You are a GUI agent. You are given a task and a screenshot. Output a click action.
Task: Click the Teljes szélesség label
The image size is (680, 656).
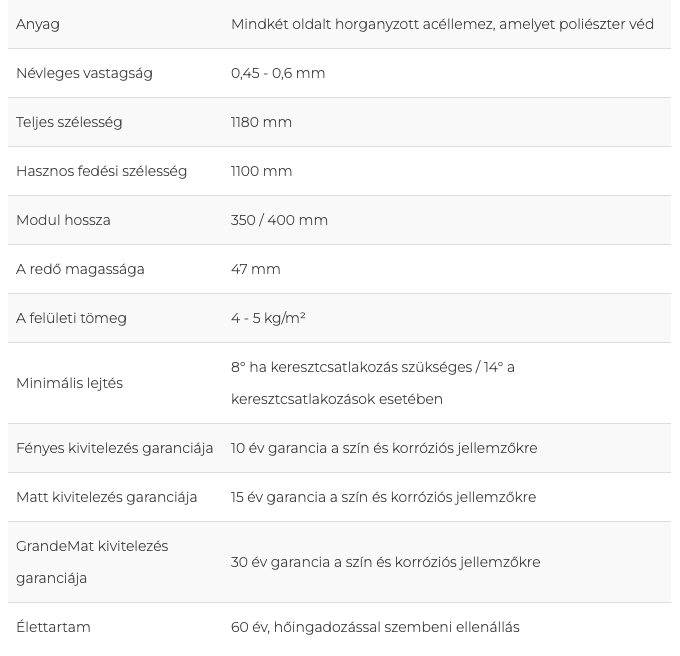[69, 122]
